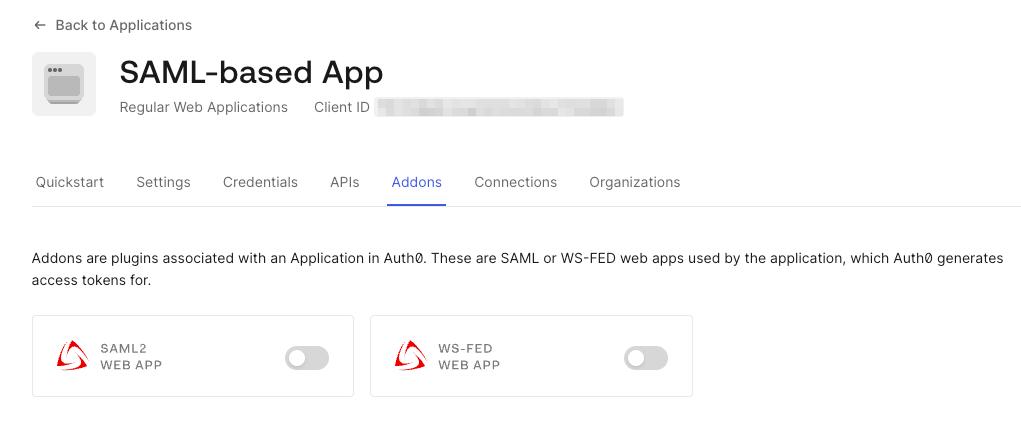Screen dimensions: 1021x423
Task: Switch to the Settings tab
Action: [x=163, y=182]
